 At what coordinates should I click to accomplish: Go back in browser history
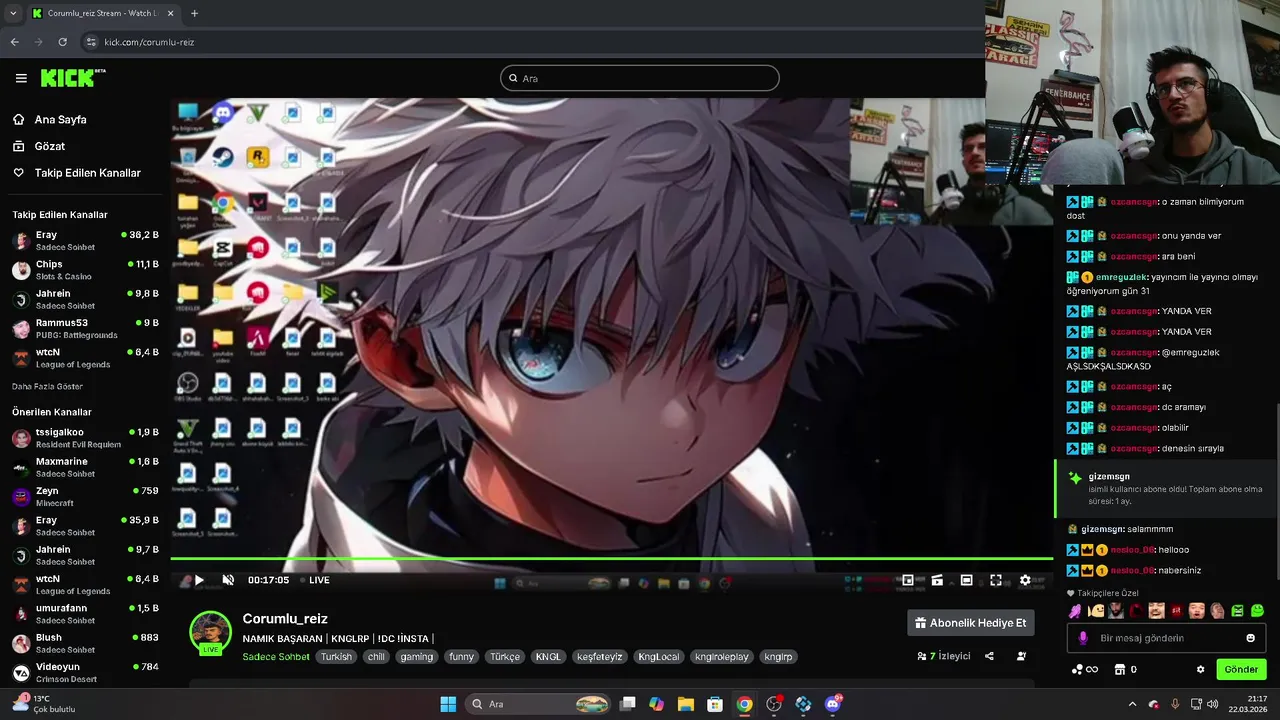pos(14,42)
